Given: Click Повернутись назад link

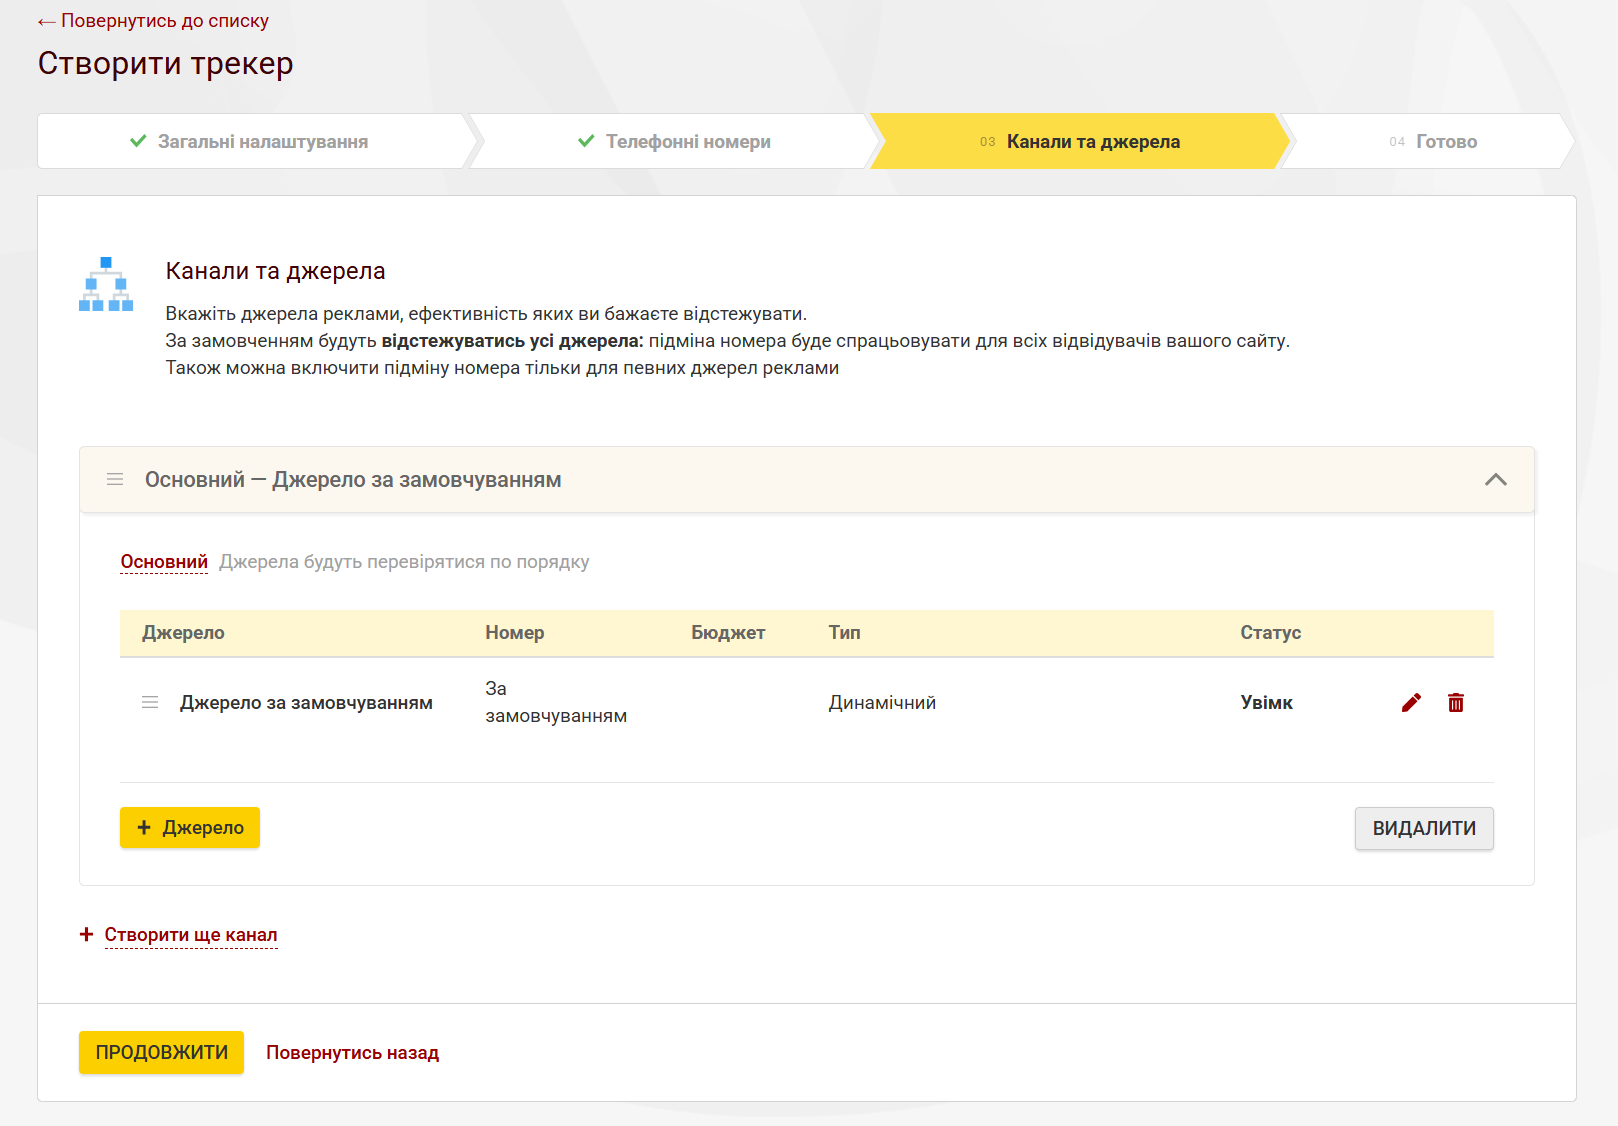Looking at the screenshot, I should (x=352, y=1053).
